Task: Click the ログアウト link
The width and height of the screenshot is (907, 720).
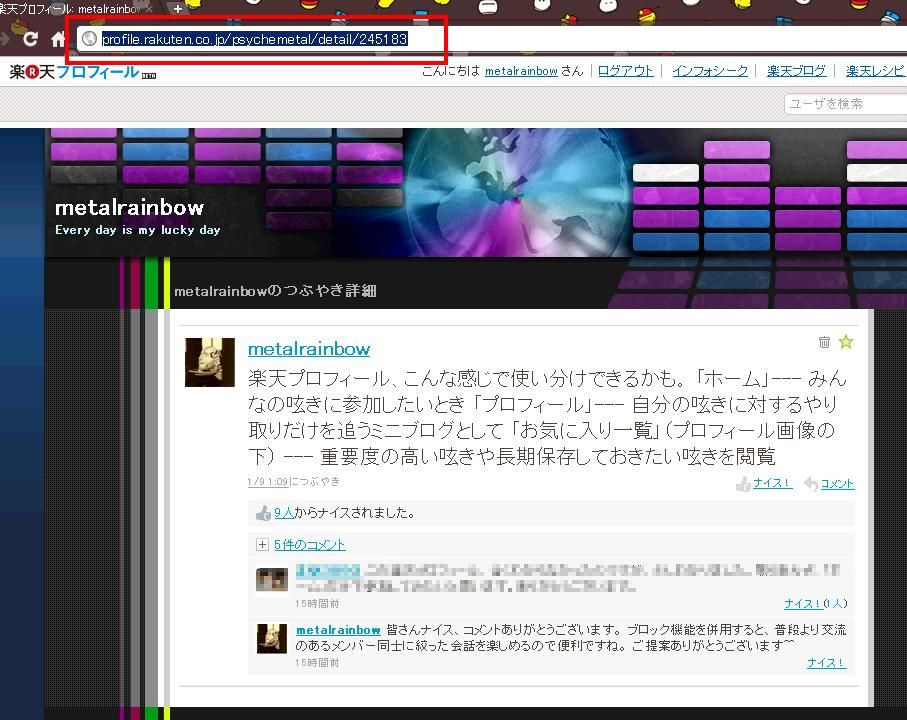Action: 625,71
